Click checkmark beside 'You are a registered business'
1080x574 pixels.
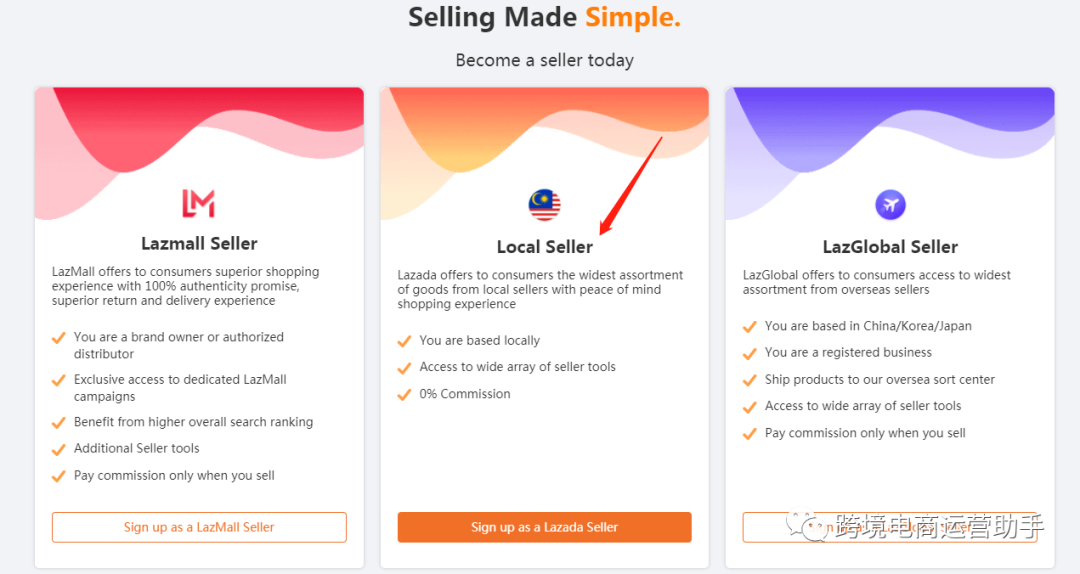click(750, 353)
